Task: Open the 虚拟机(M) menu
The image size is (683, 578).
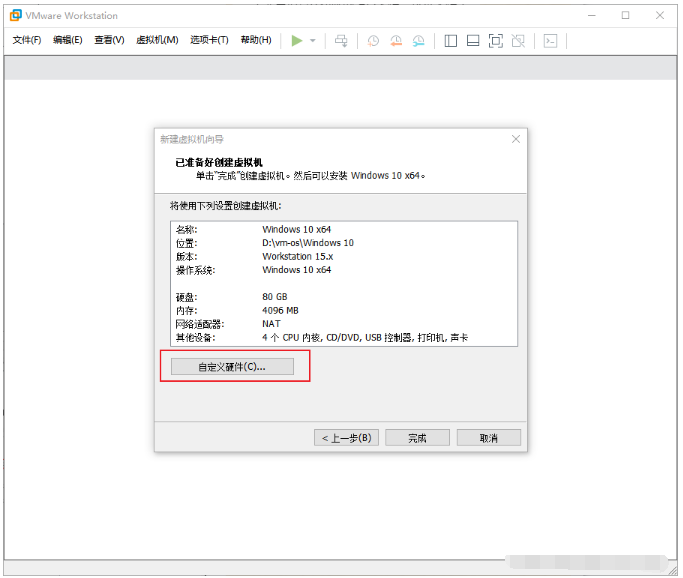Action: pyautogui.click(x=156, y=40)
